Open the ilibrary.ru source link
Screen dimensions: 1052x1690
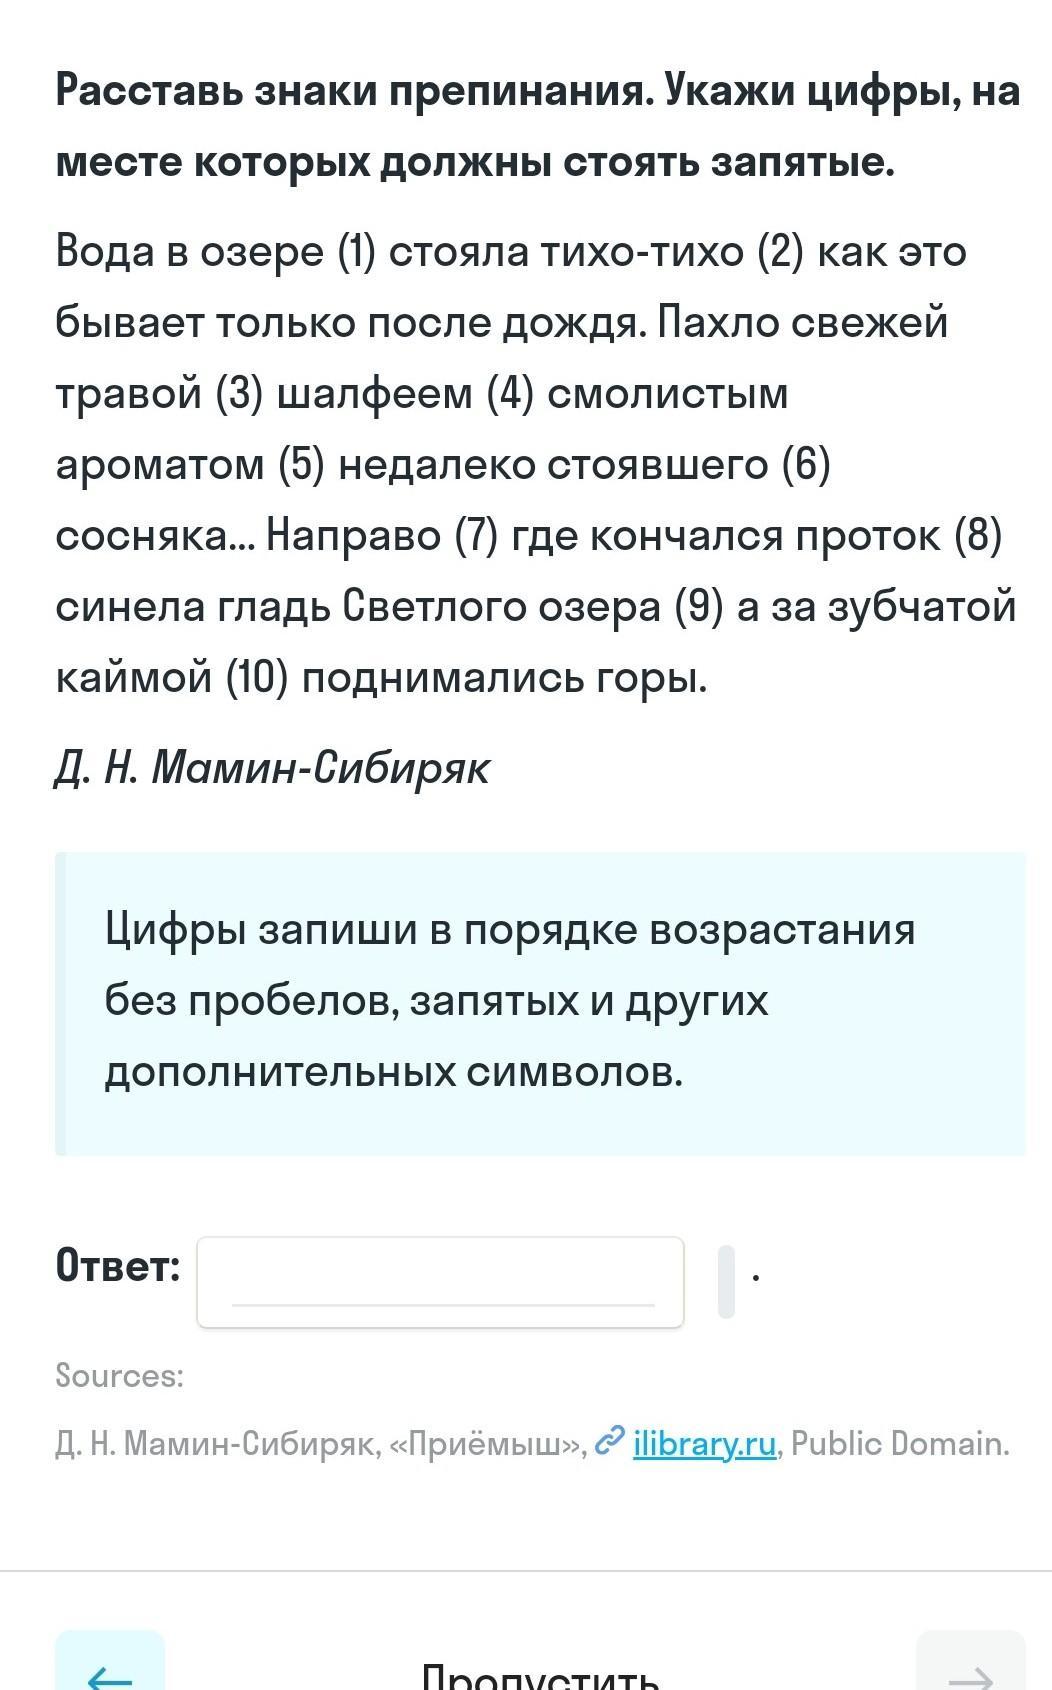(x=704, y=1444)
